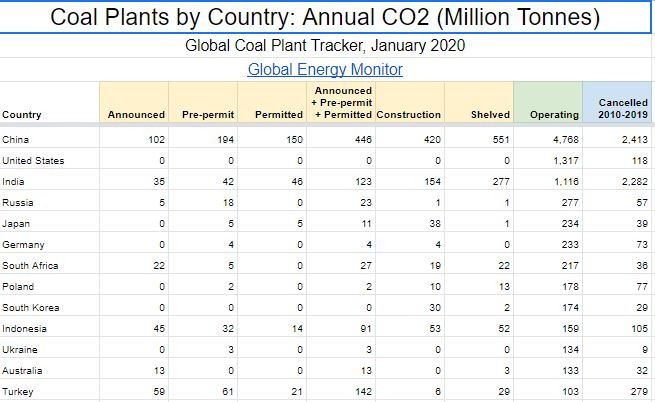Click the Pre-permit column header
This screenshot has width=655, height=402.
pos(207,115)
